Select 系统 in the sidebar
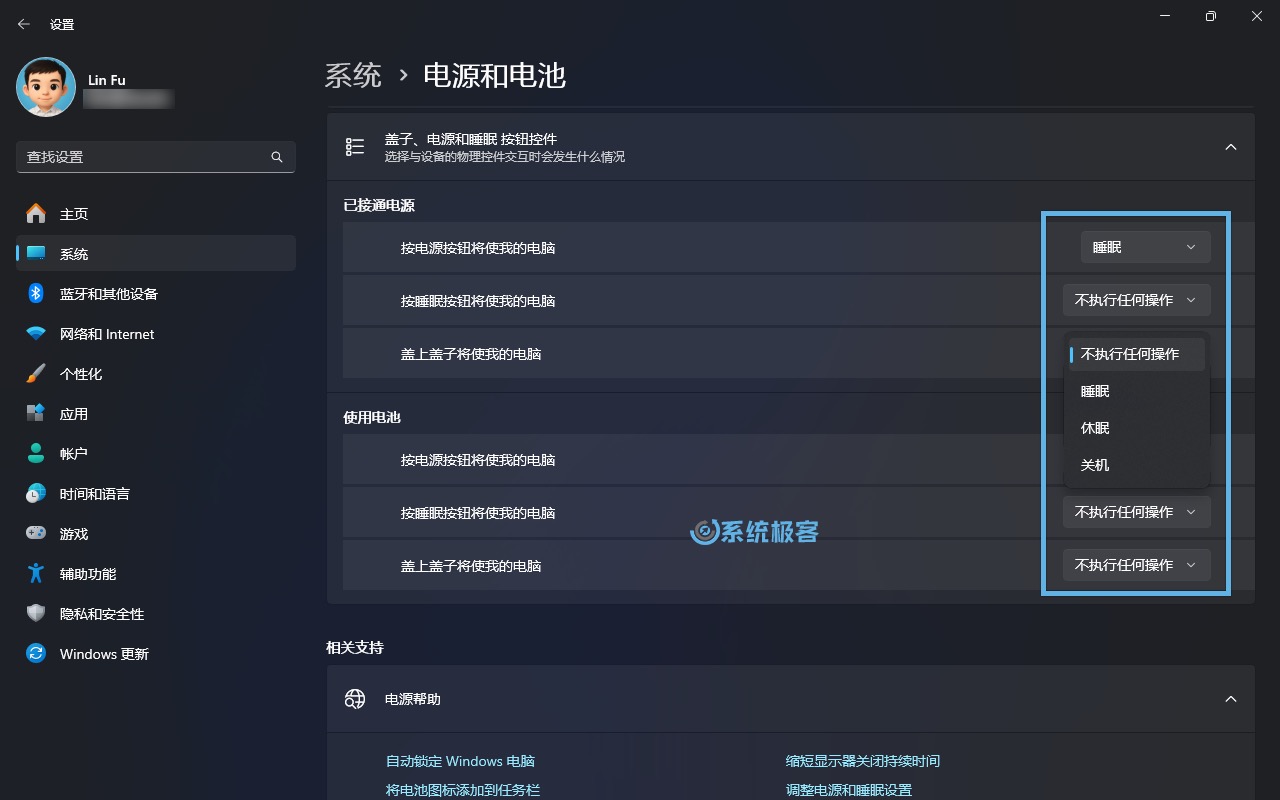This screenshot has height=800, width=1280. 156,253
